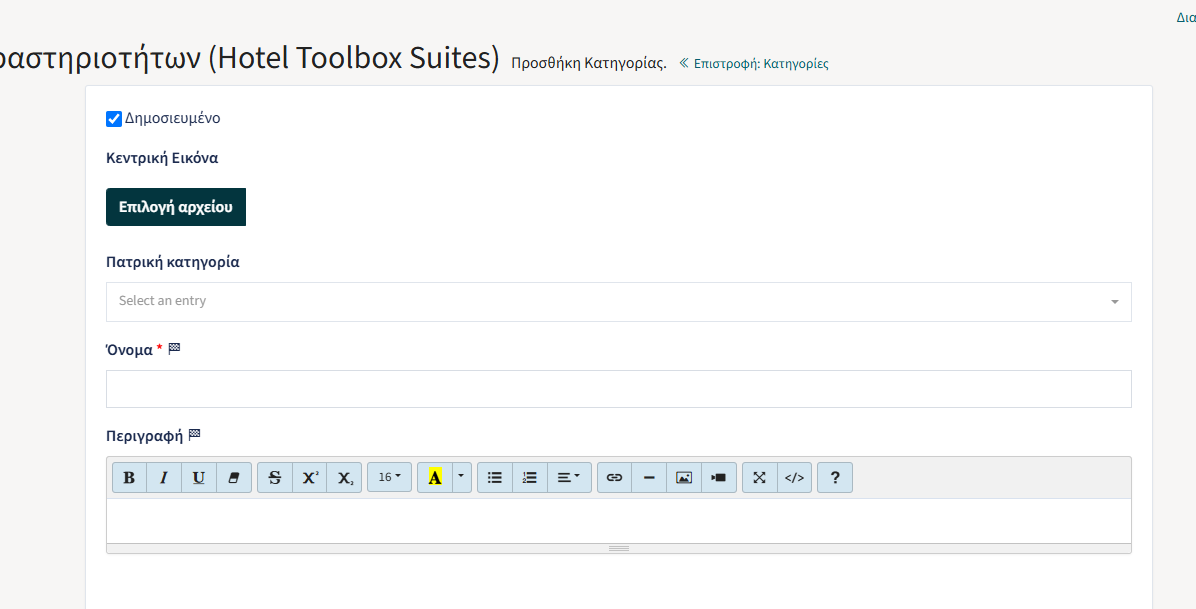Insert a horizontal rule

click(x=649, y=478)
